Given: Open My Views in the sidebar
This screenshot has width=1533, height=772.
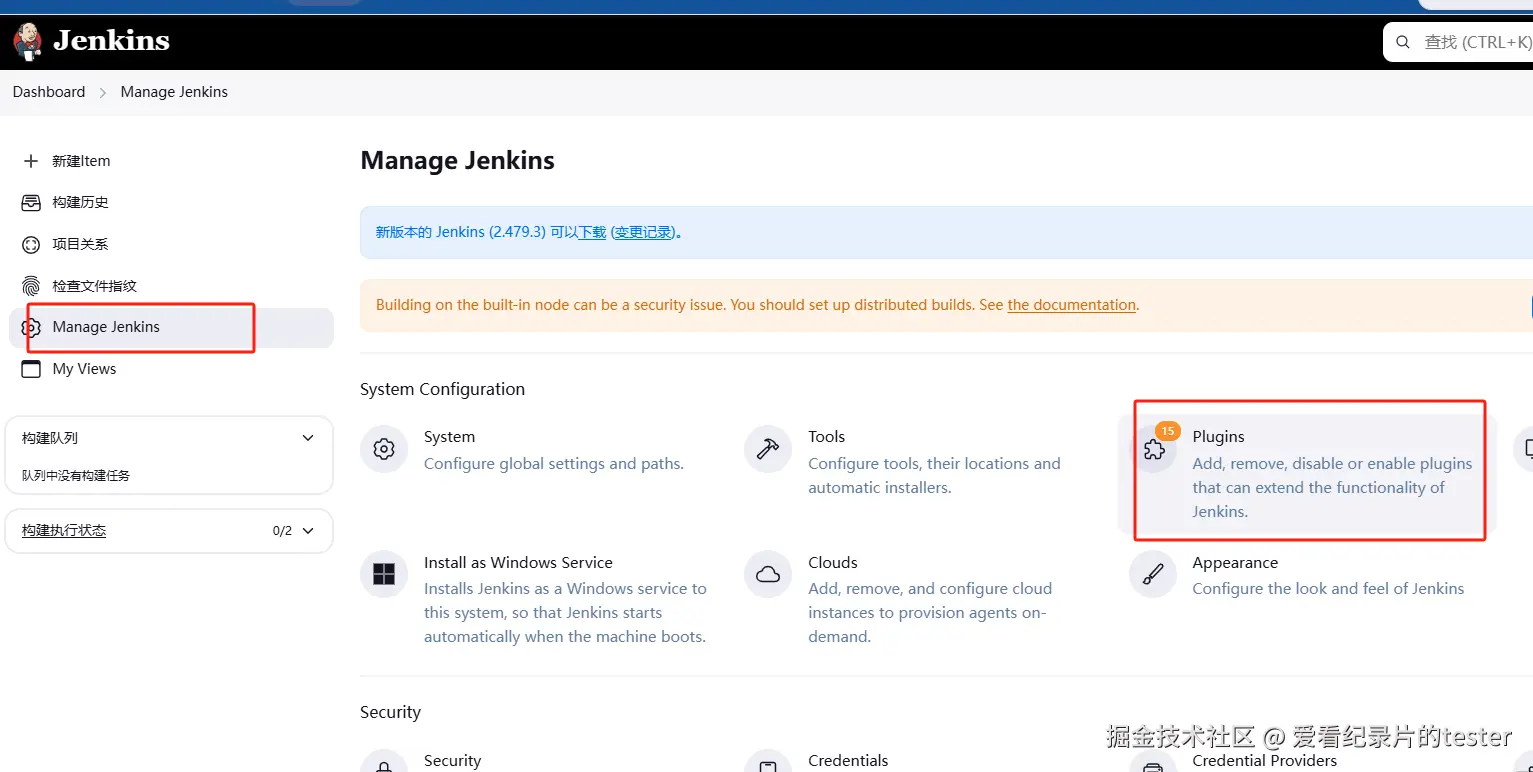Looking at the screenshot, I should point(171,369).
